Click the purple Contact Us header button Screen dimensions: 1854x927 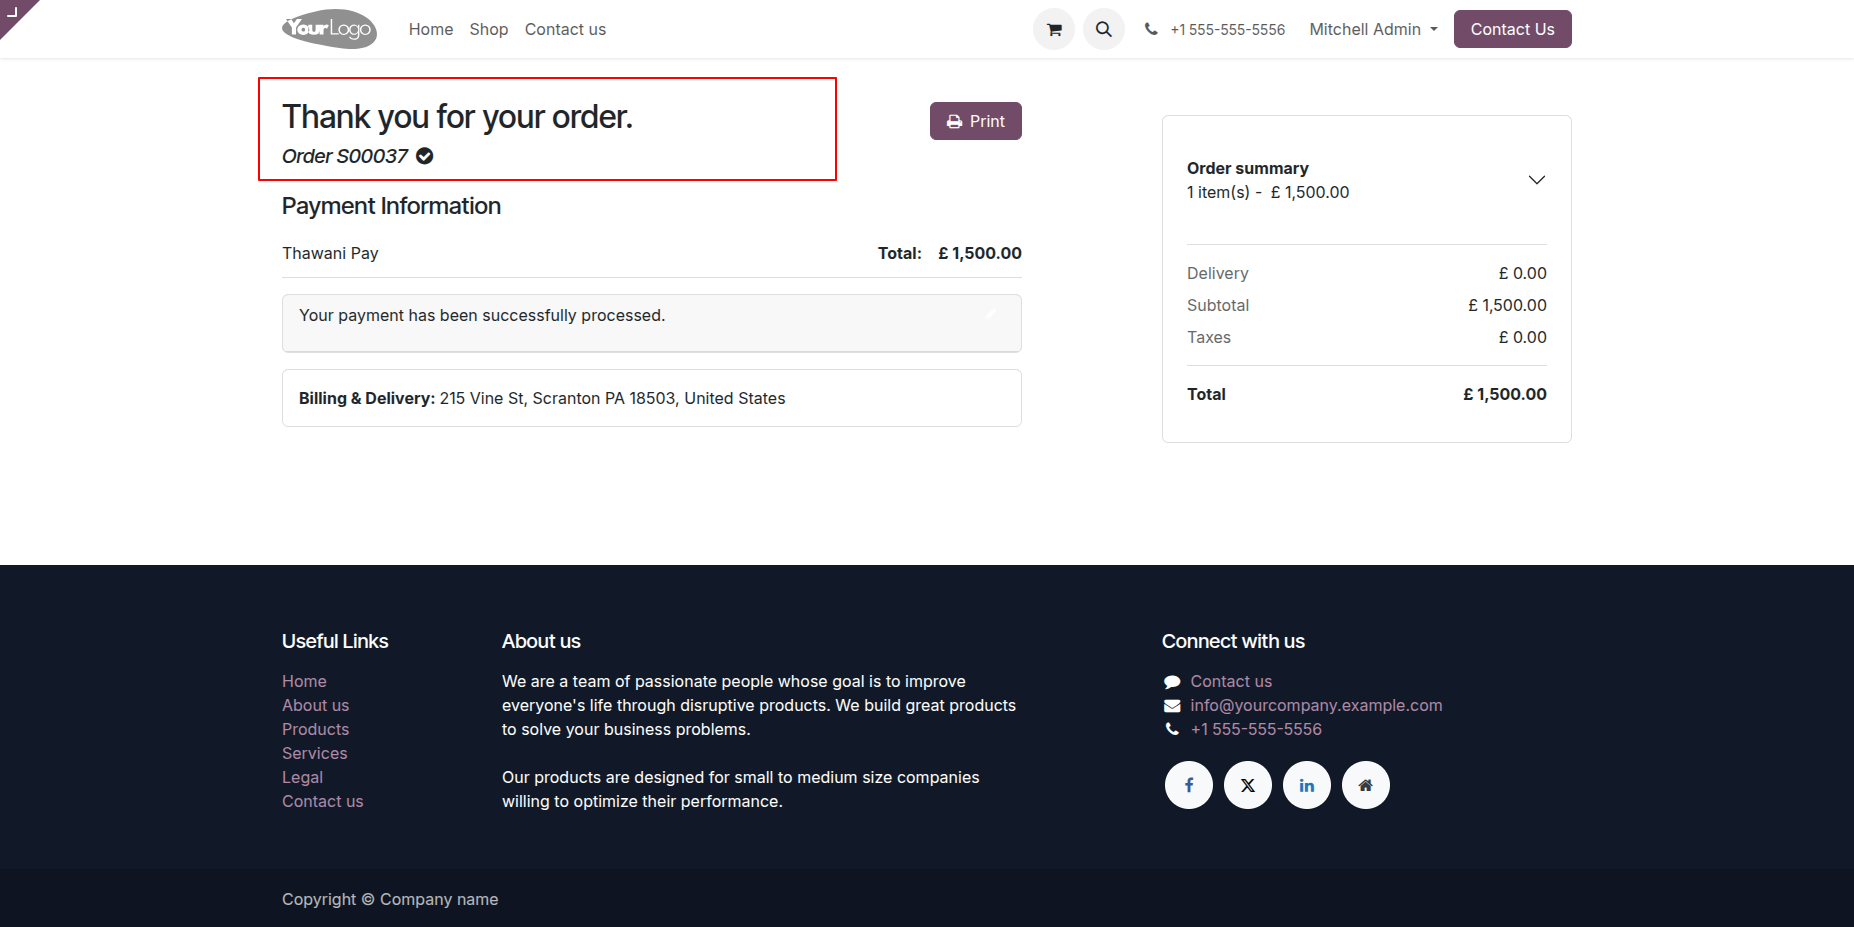point(1512,30)
